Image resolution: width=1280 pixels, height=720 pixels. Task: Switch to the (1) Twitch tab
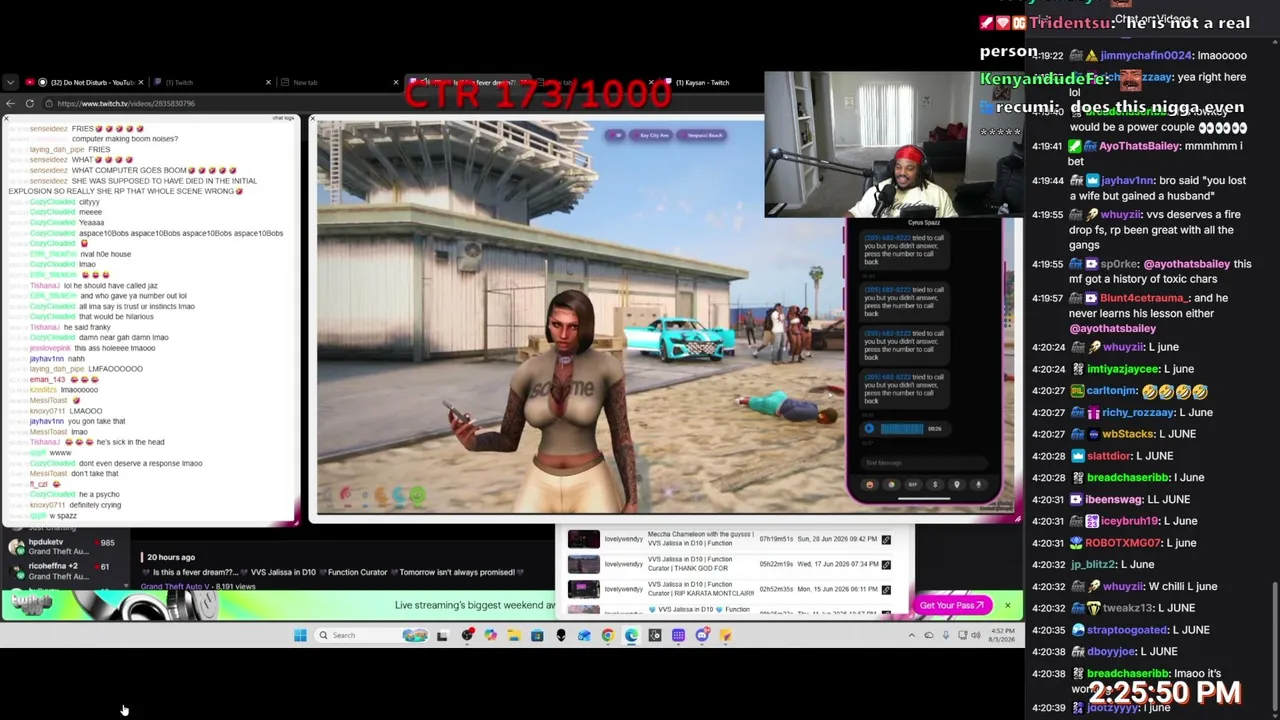212,82
